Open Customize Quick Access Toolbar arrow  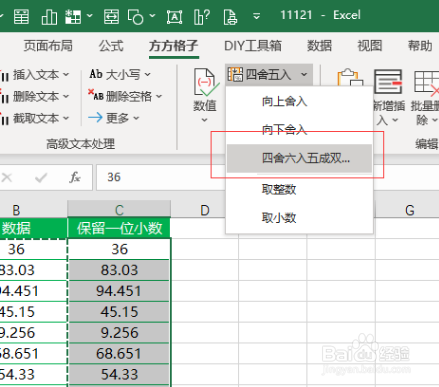click(256, 16)
